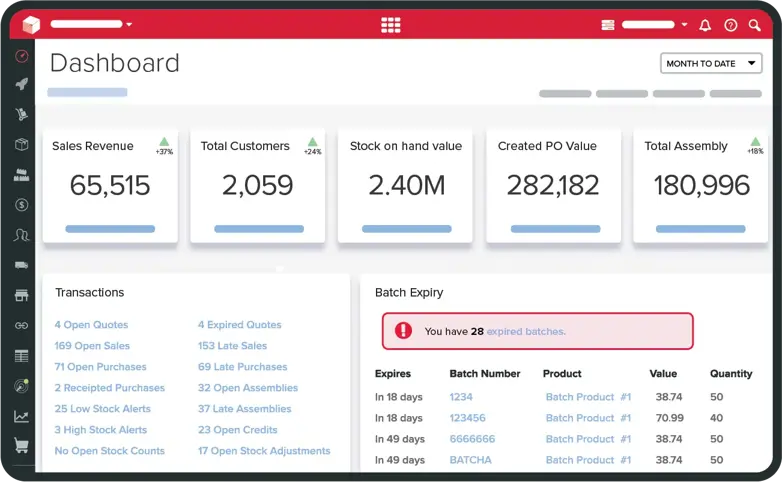Open batch number 123456
Screen dimensions: 782x482
[467, 418]
